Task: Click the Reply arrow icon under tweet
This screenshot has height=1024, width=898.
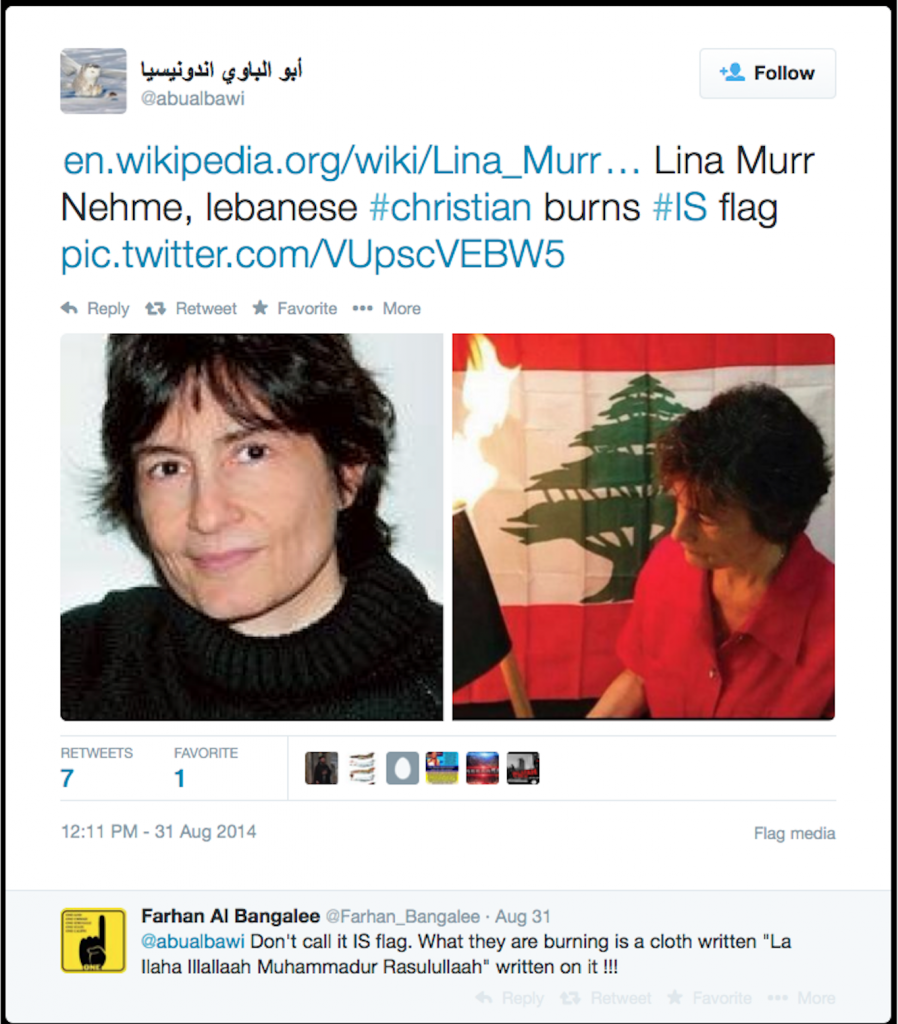Action: click(x=69, y=308)
